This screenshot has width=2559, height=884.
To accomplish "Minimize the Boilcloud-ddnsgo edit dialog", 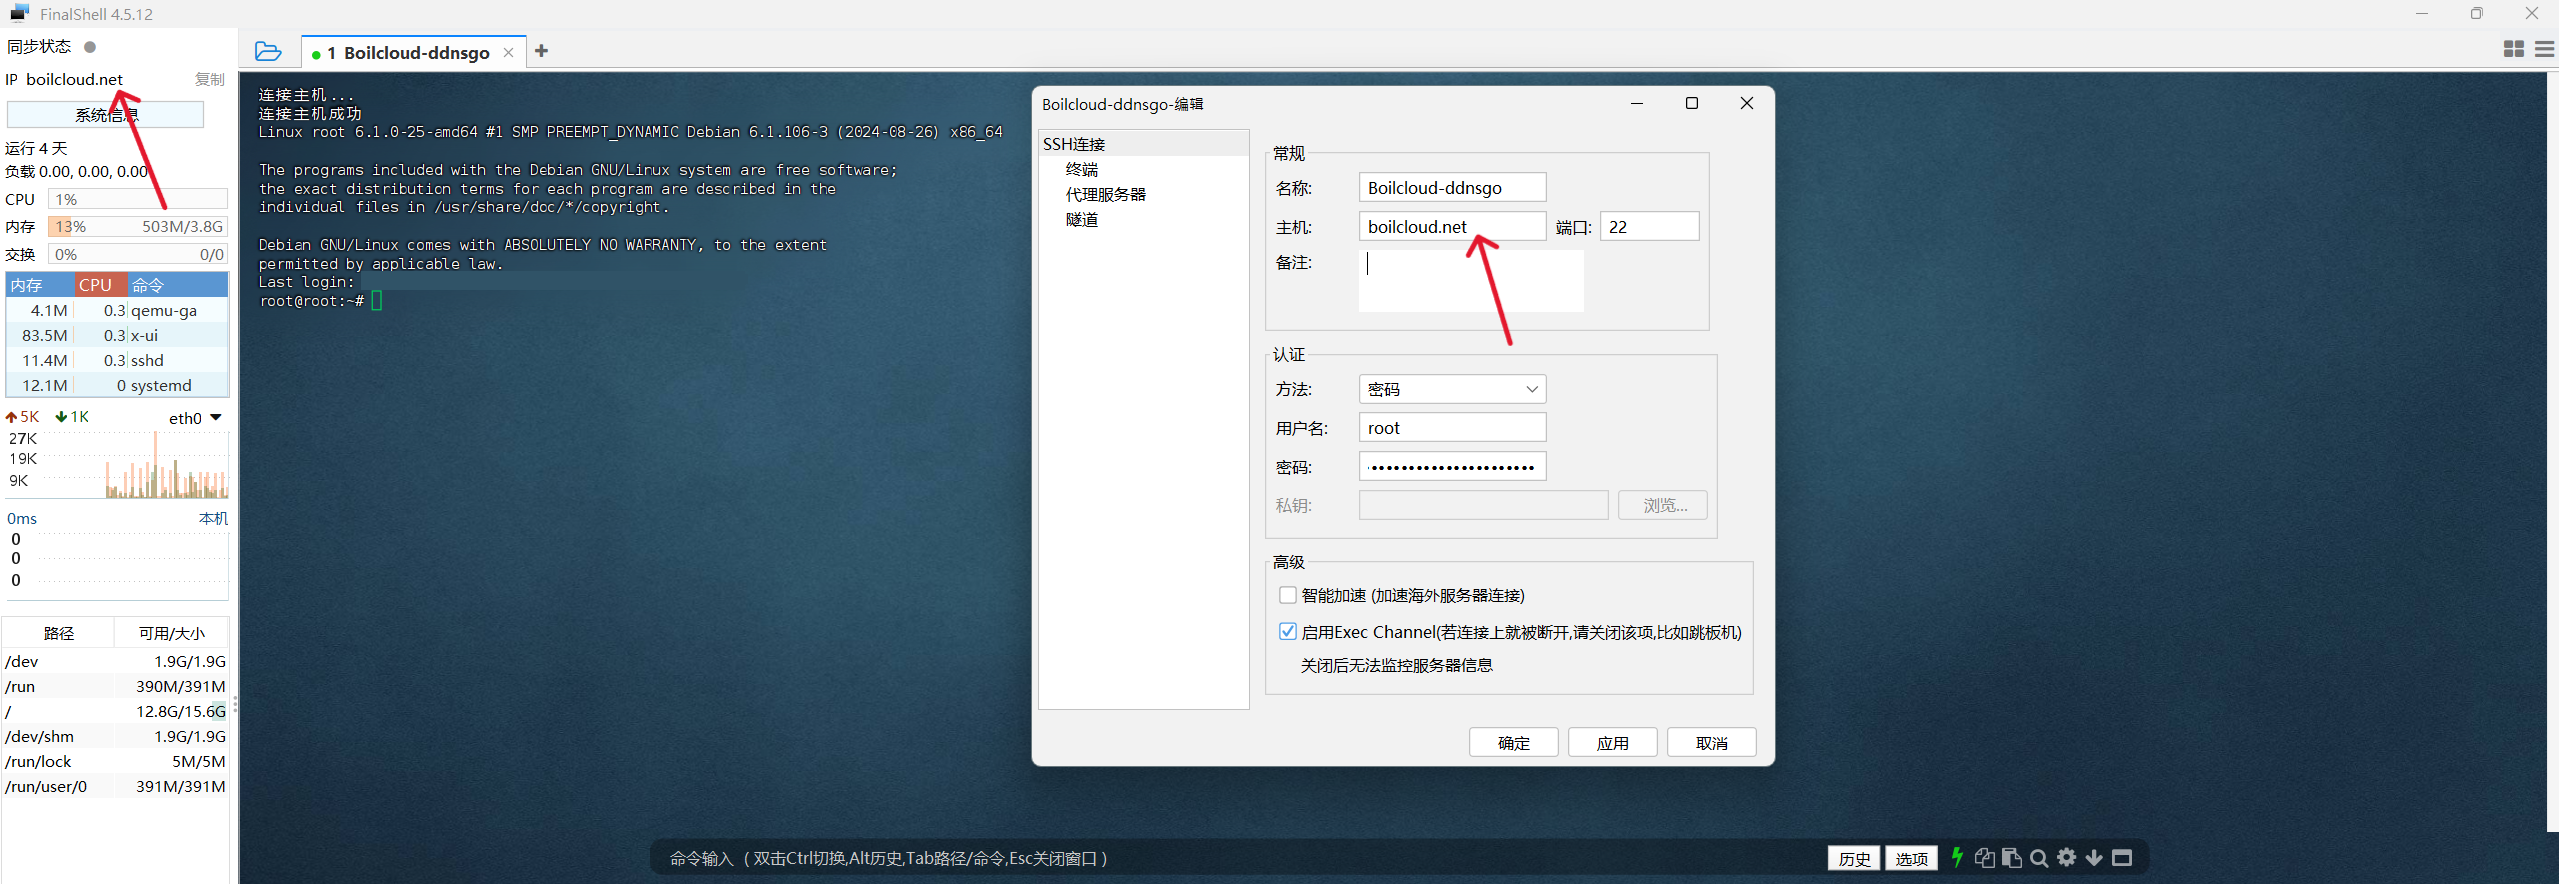I will coord(1637,103).
